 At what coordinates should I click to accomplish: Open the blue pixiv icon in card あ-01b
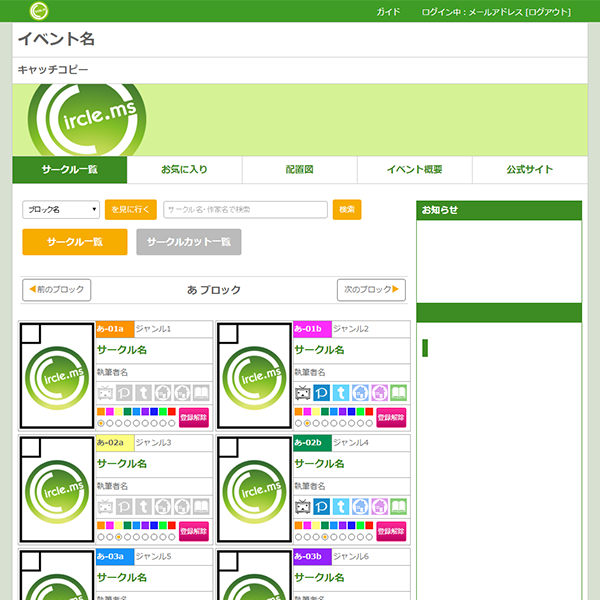click(321, 393)
